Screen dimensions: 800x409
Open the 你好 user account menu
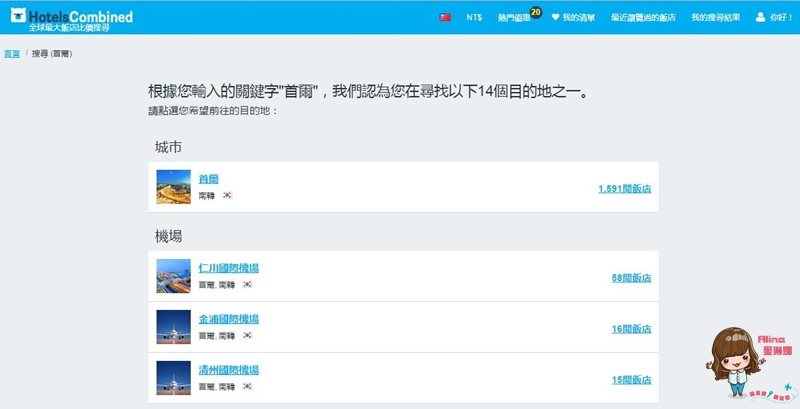[x=773, y=17]
